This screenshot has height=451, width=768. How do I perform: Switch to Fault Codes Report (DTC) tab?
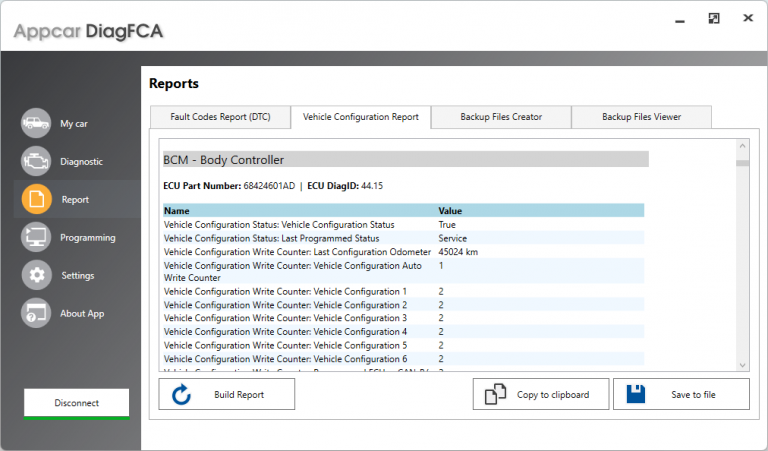220,117
